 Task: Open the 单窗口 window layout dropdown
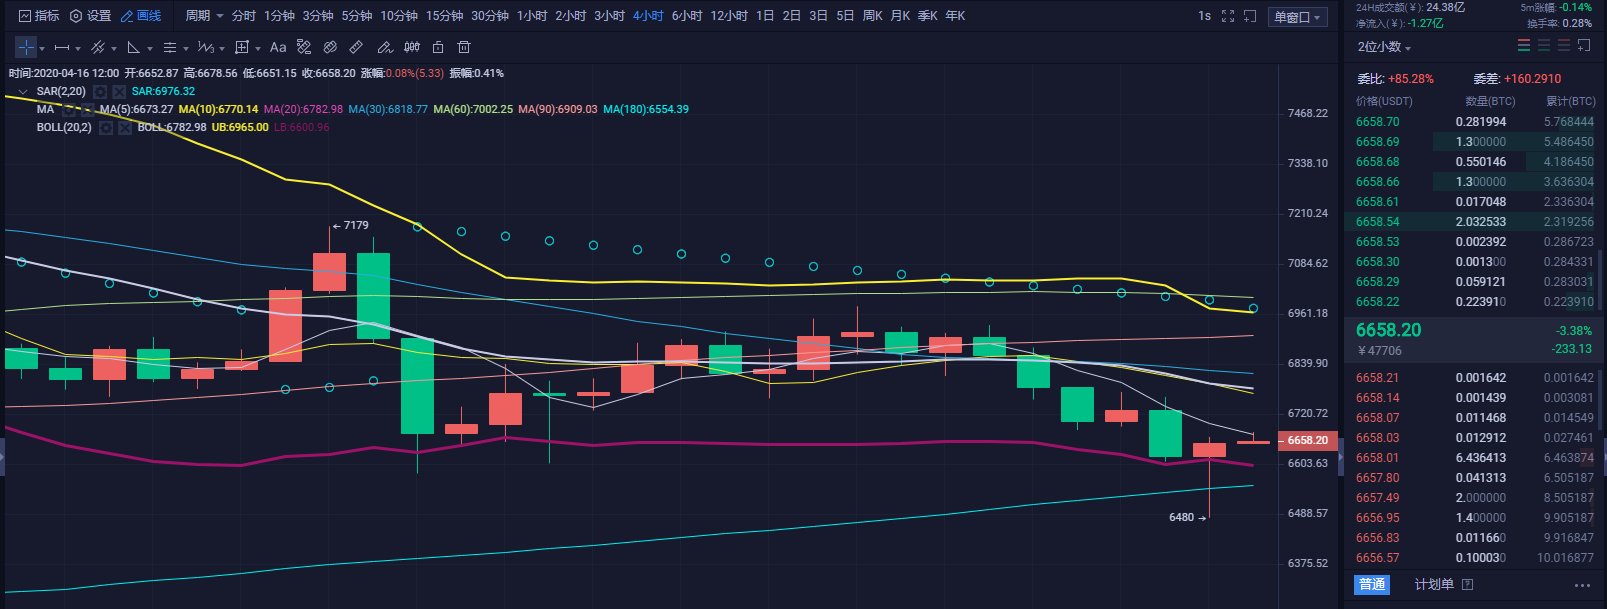1297,17
